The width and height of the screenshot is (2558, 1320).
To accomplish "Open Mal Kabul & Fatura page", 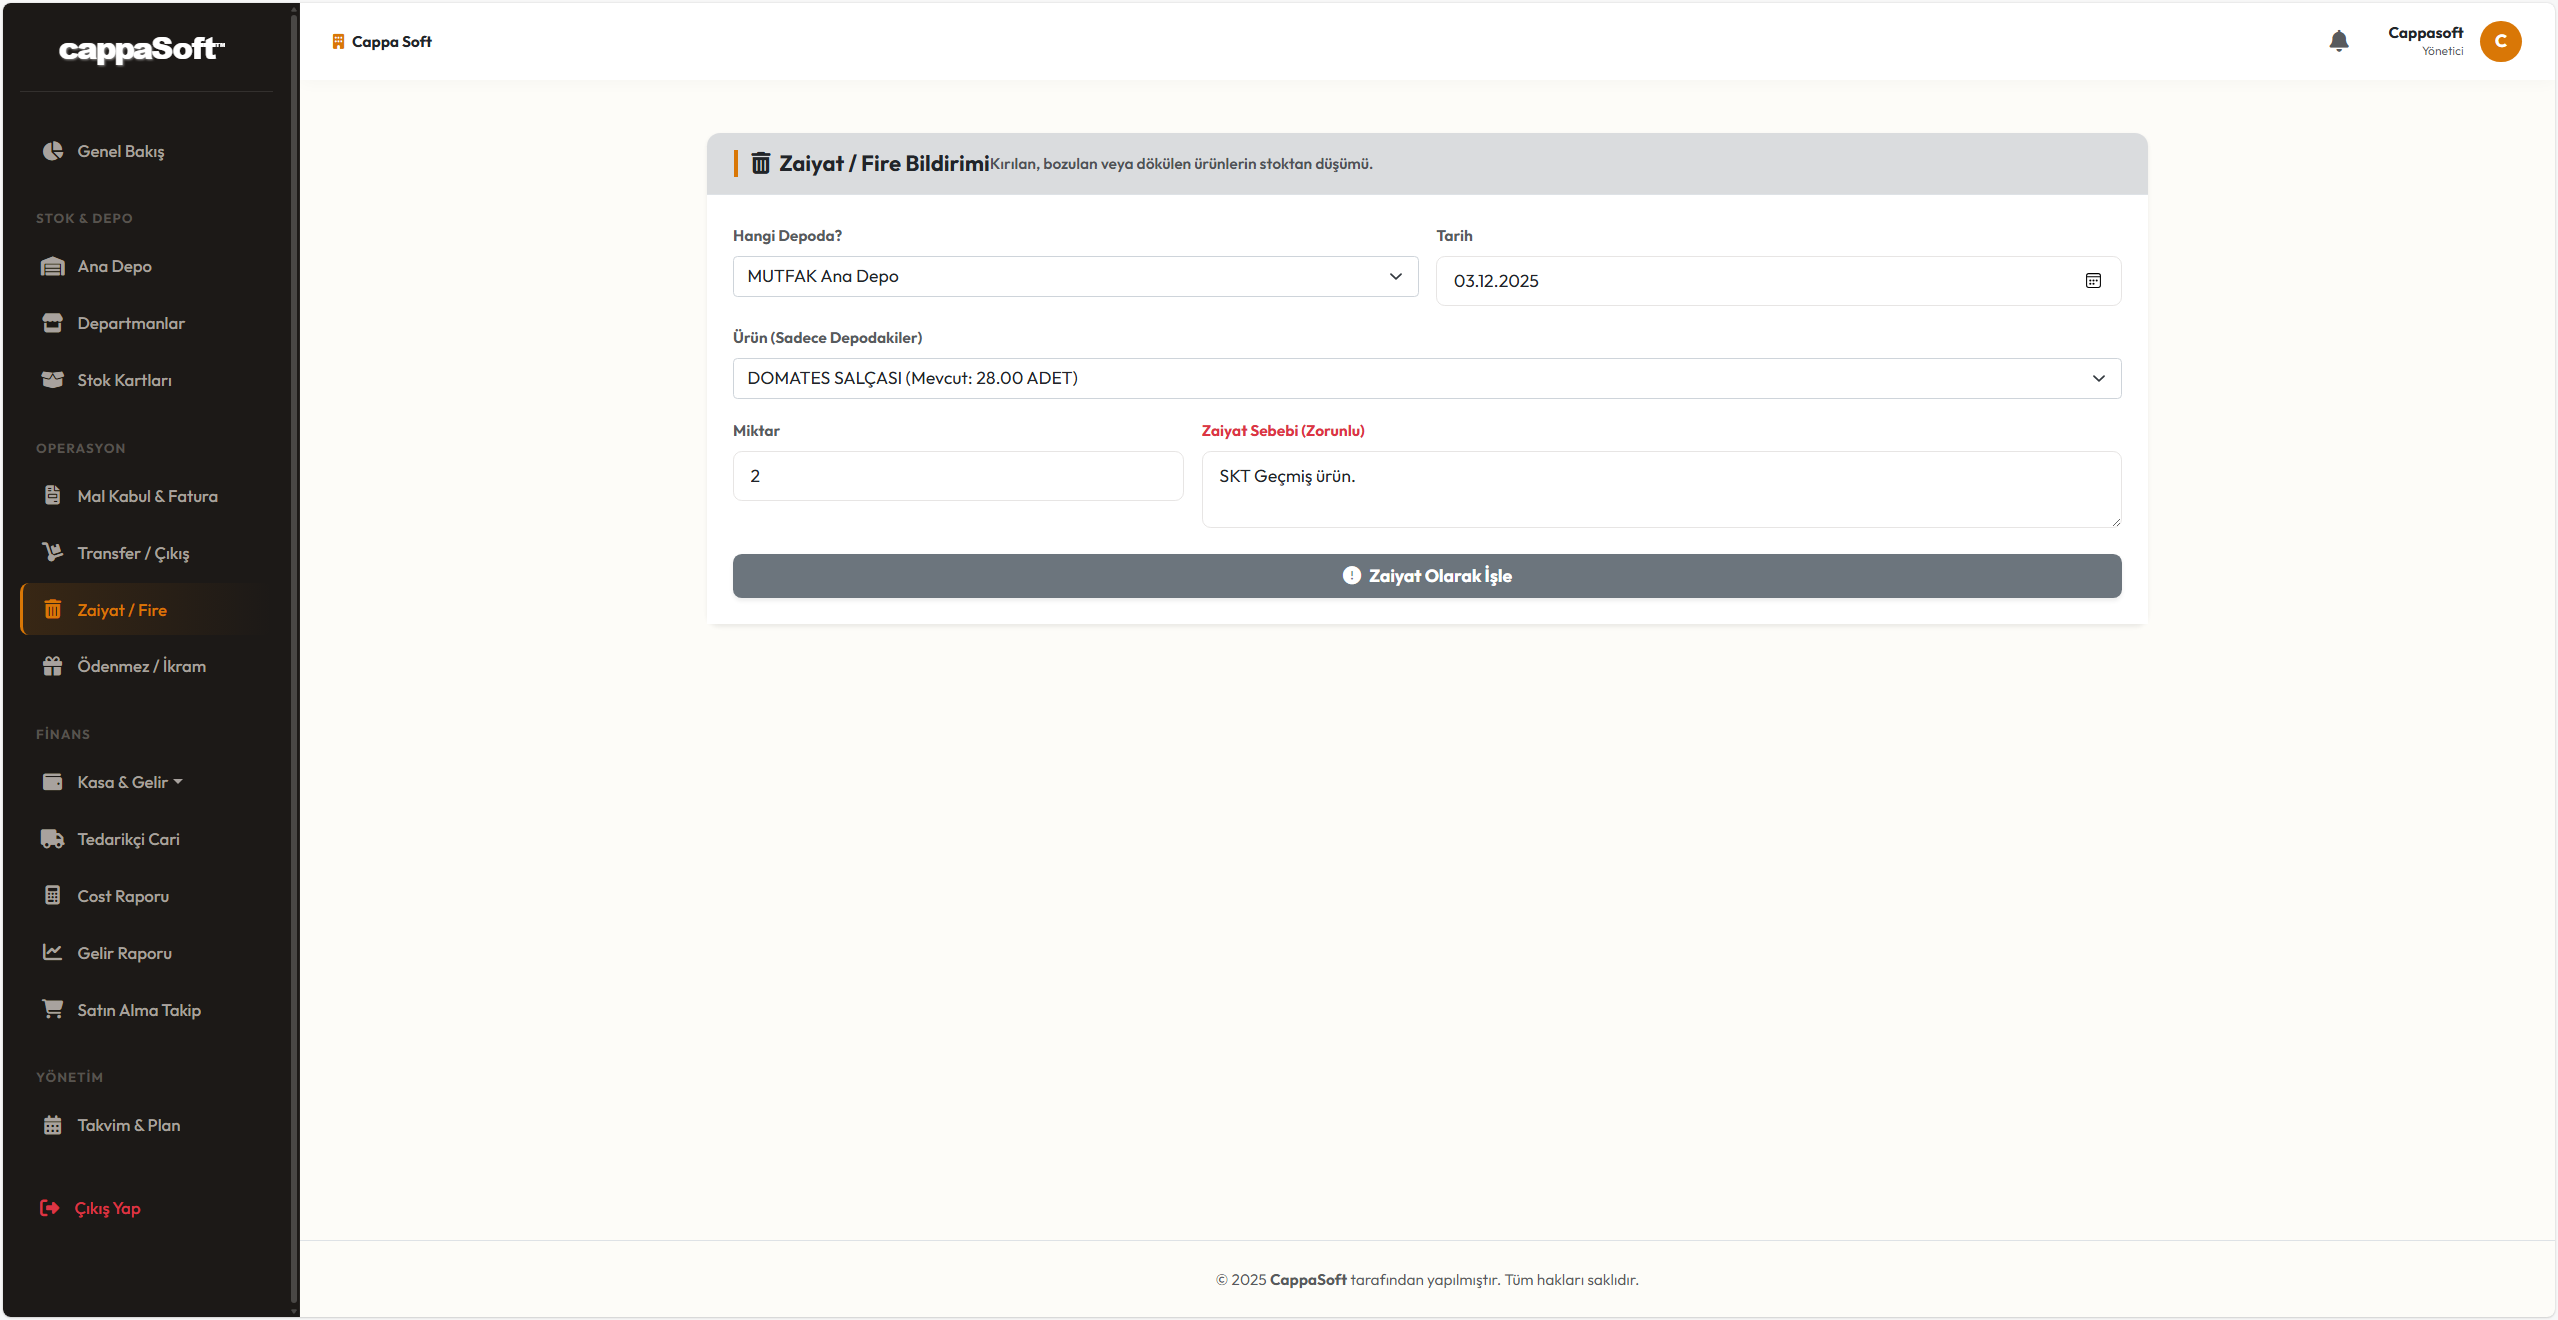I will 147,496.
